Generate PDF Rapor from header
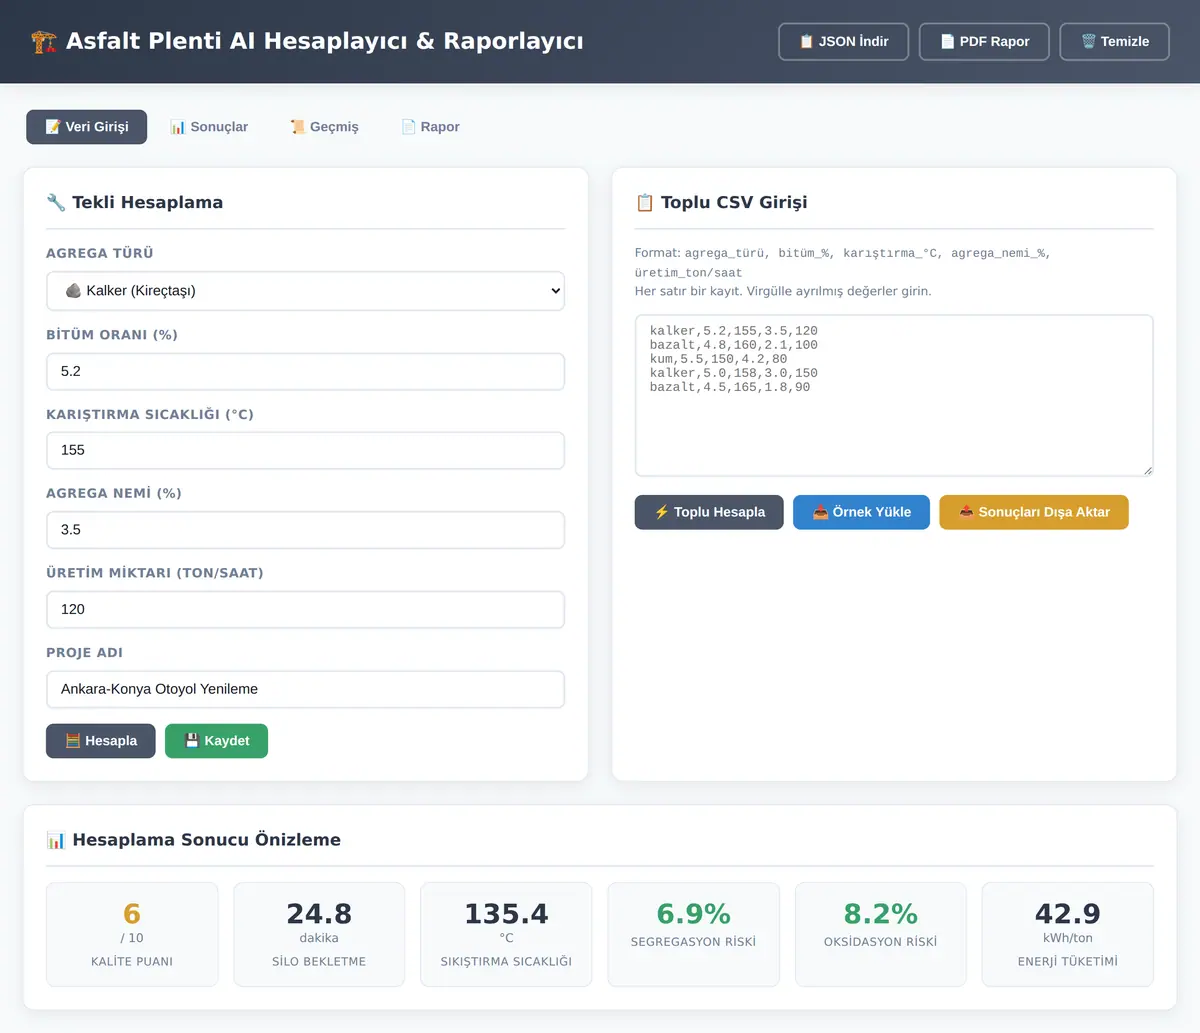Screen dimensions: 1200x1033 click(x=984, y=41)
